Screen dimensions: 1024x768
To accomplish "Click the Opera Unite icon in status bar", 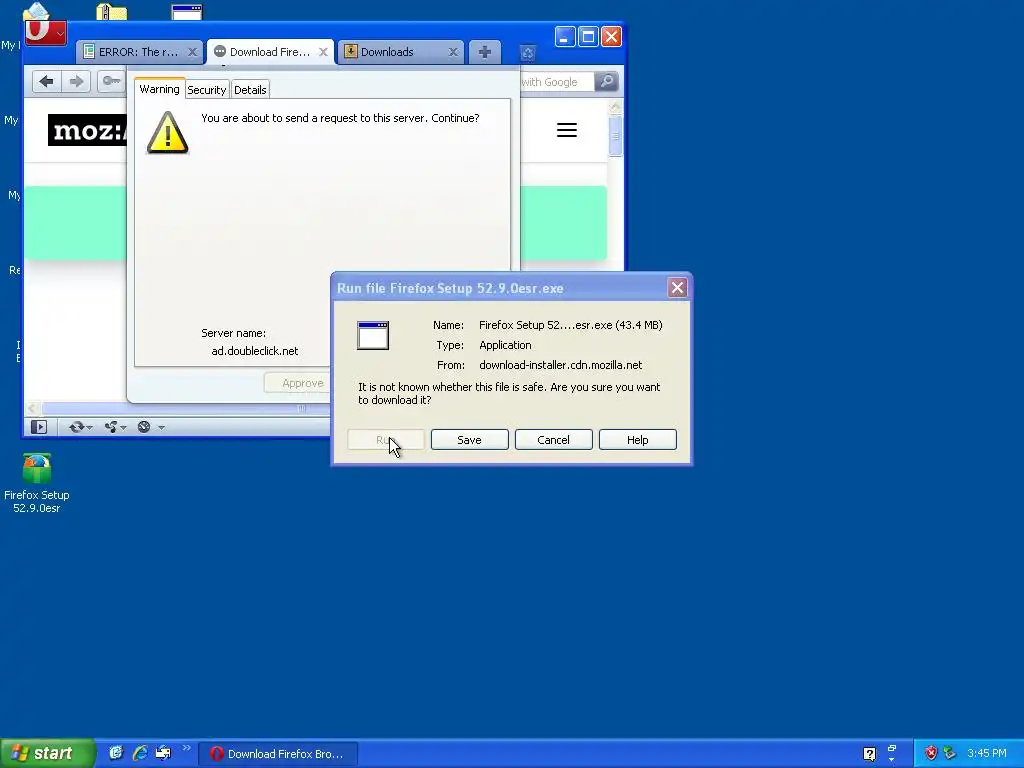I will [x=110, y=427].
